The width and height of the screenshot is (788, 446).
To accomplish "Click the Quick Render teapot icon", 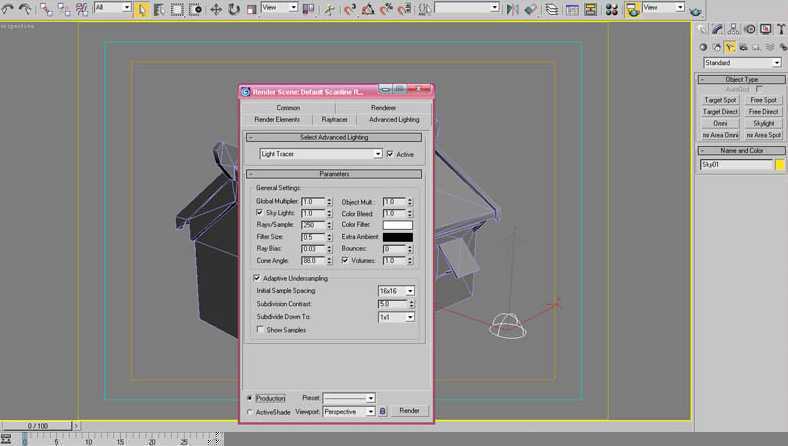I will [696, 10].
